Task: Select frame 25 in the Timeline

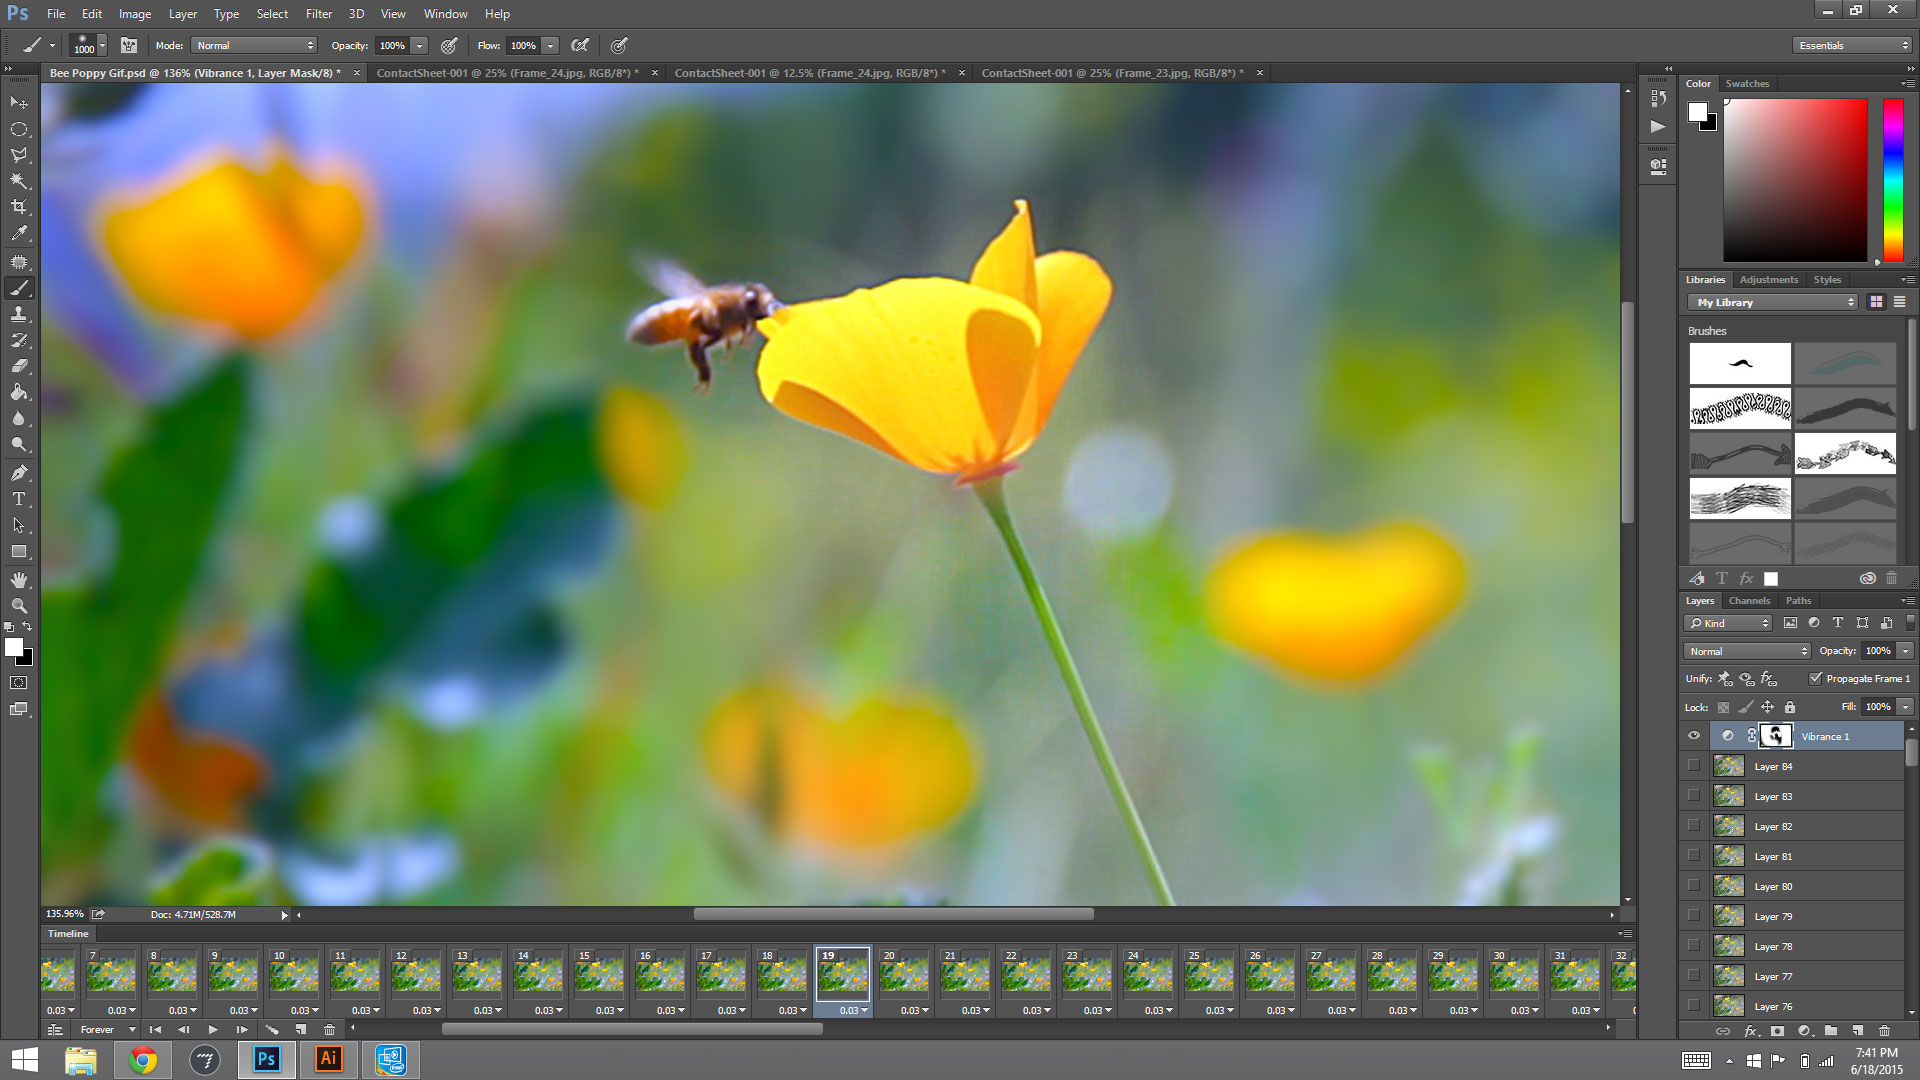Action: click(x=1209, y=974)
